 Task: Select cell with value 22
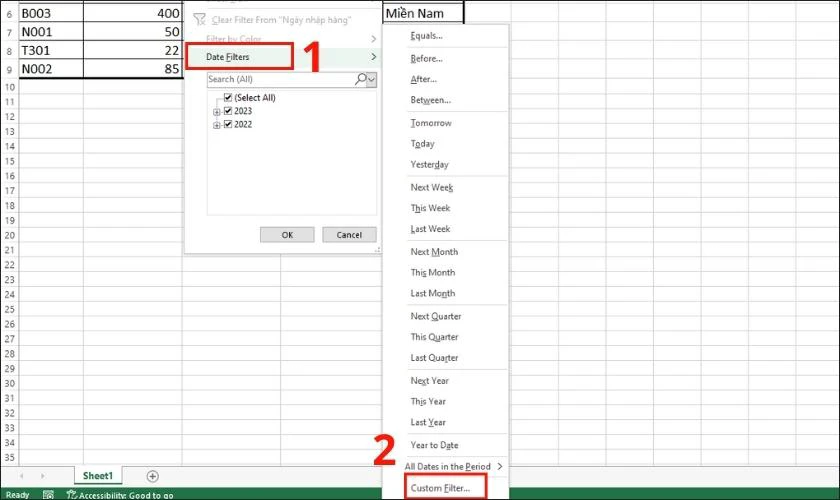pos(133,50)
